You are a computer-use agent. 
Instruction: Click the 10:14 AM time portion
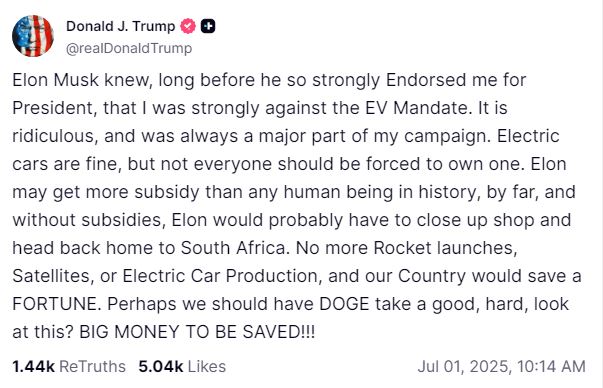click(551, 366)
